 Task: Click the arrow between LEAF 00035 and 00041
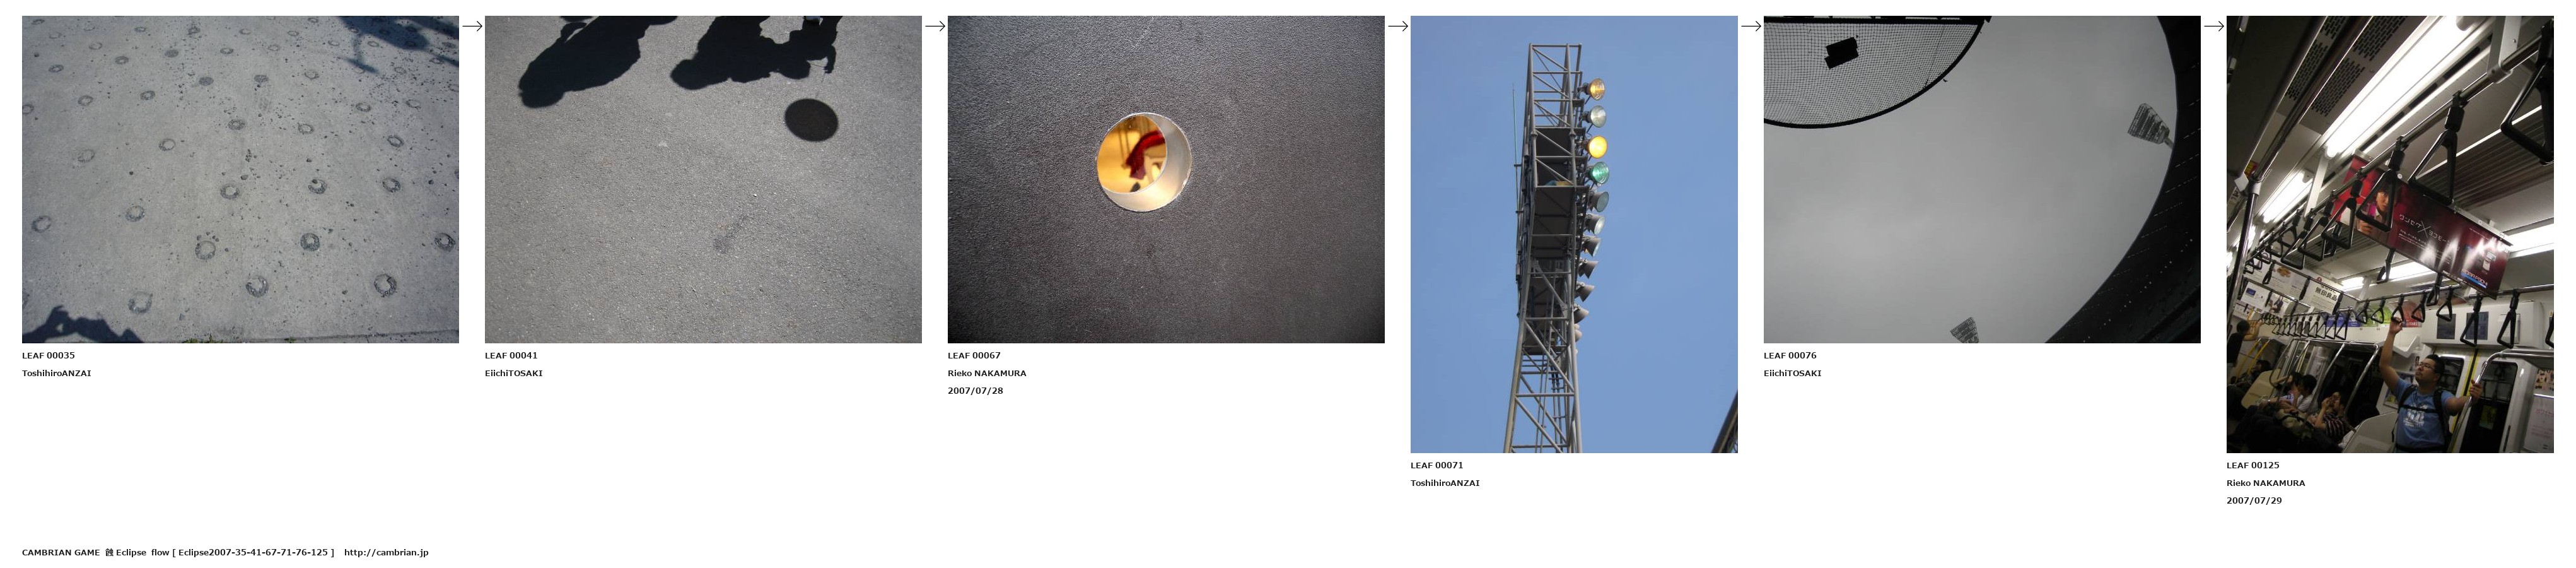coord(472,26)
